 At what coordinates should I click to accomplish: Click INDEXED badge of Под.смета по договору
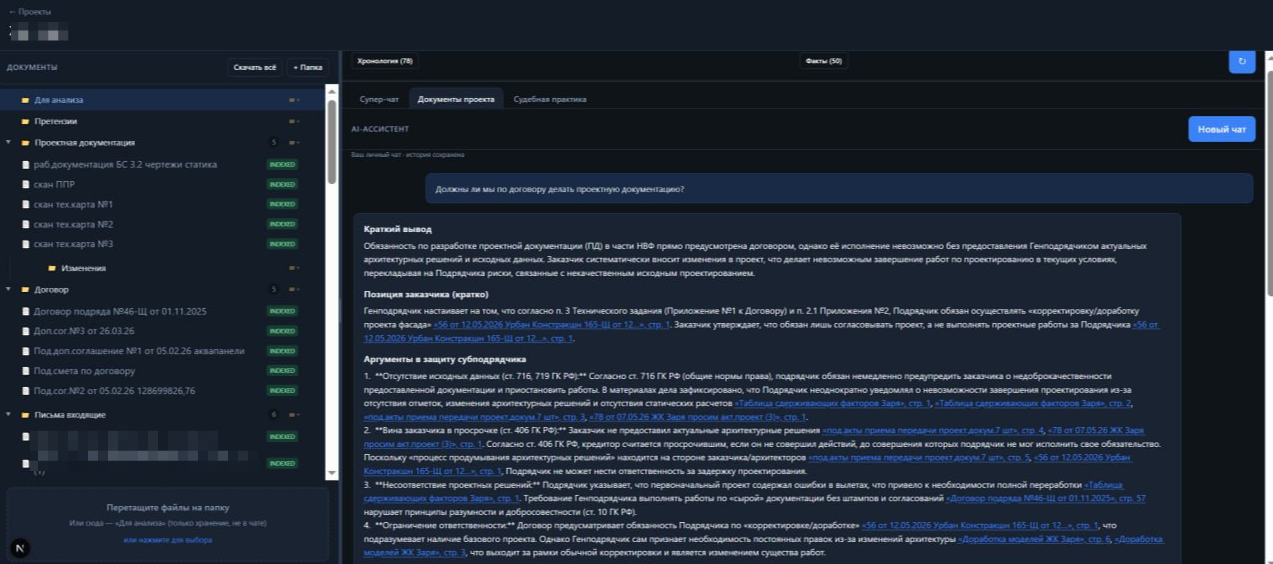pyautogui.click(x=282, y=370)
